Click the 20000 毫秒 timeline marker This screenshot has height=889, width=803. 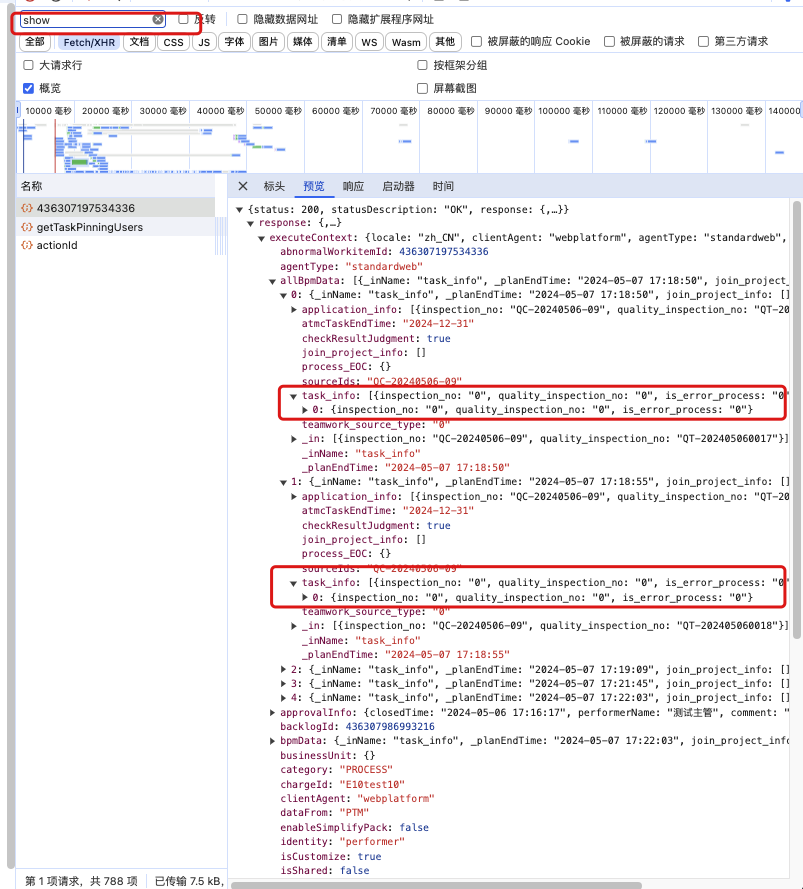[x=105, y=111]
